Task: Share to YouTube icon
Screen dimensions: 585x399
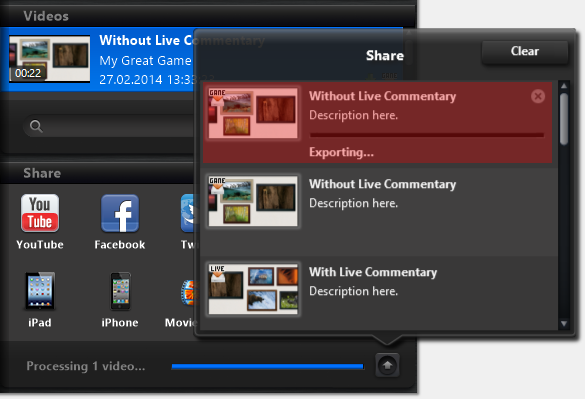Action: (x=40, y=213)
